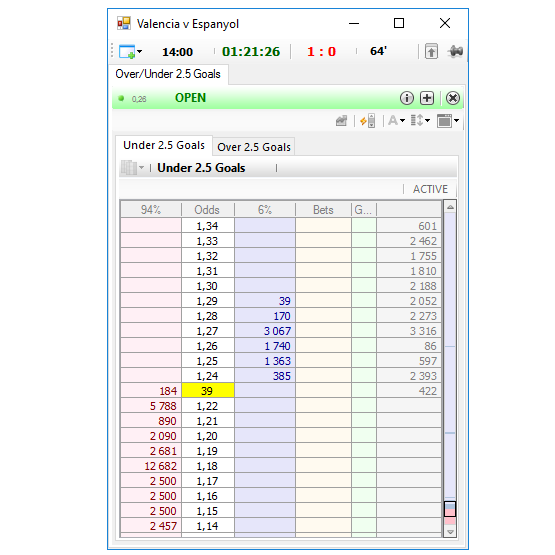Click back amount 184 cell
This screenshot has width=555, height=555.
pyautogui.click(x=151, y=391)
